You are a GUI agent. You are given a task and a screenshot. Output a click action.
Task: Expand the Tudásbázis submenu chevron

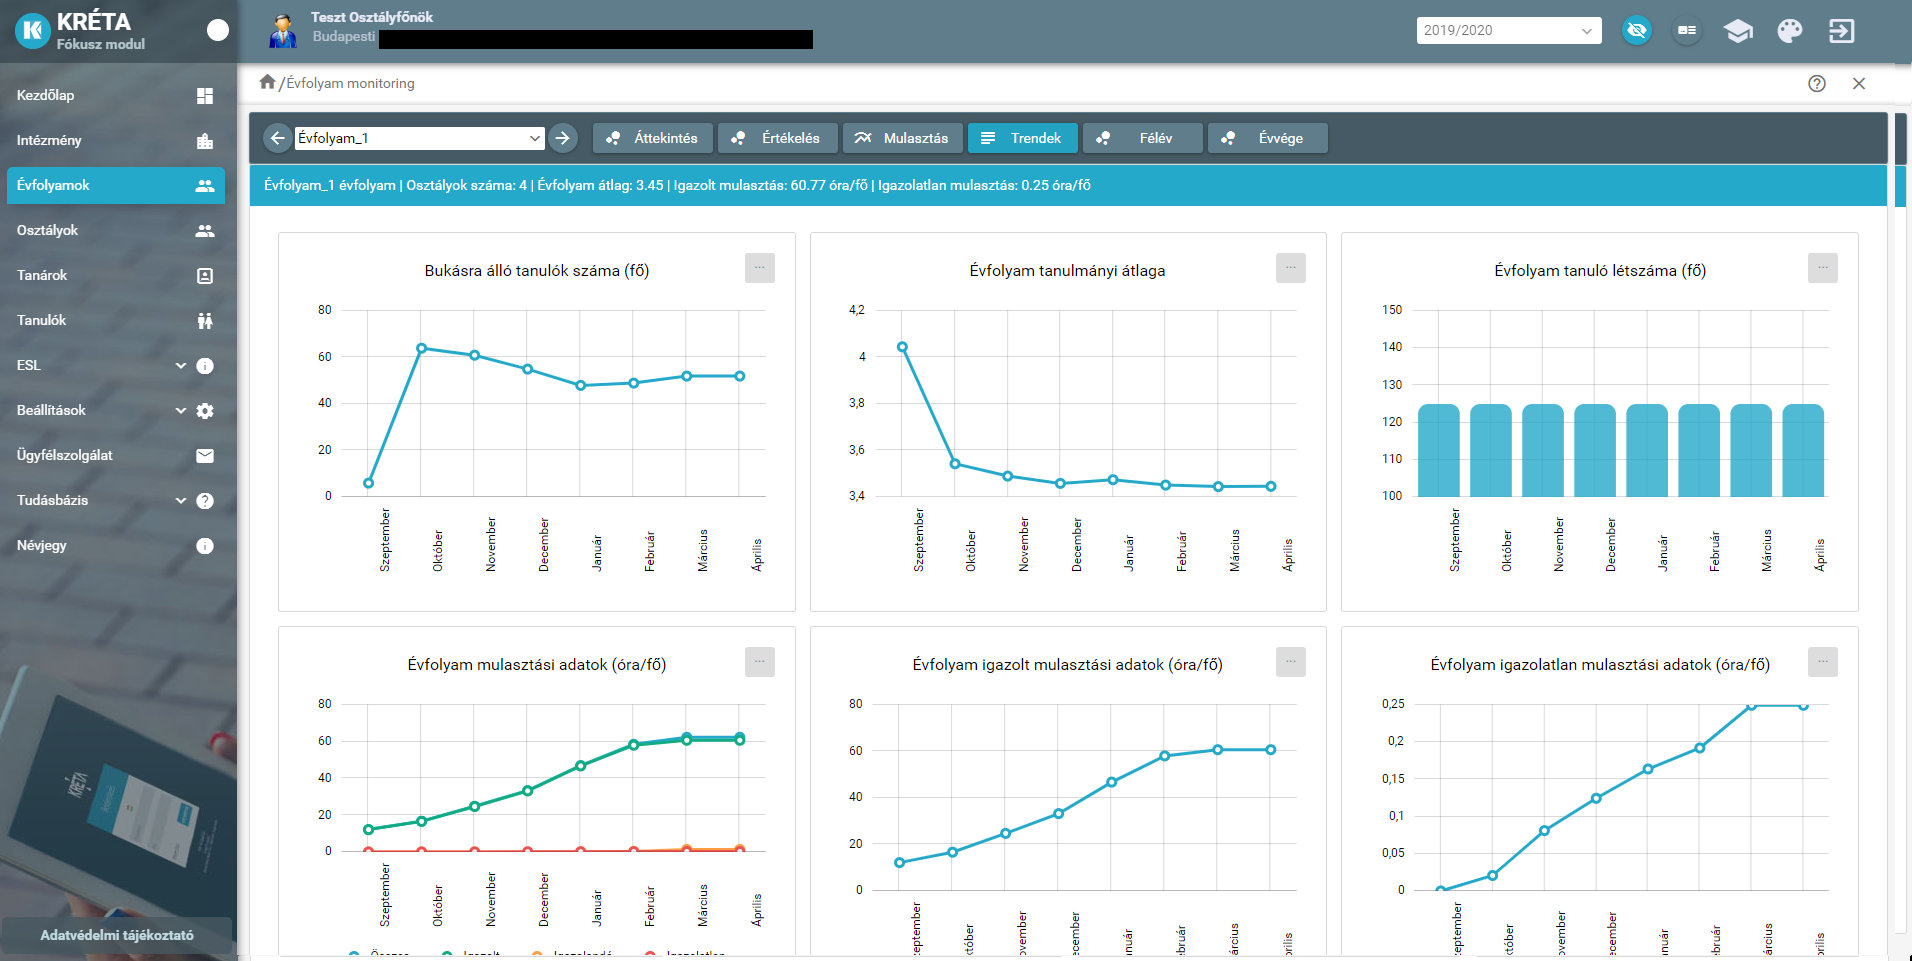click(181, 501)
